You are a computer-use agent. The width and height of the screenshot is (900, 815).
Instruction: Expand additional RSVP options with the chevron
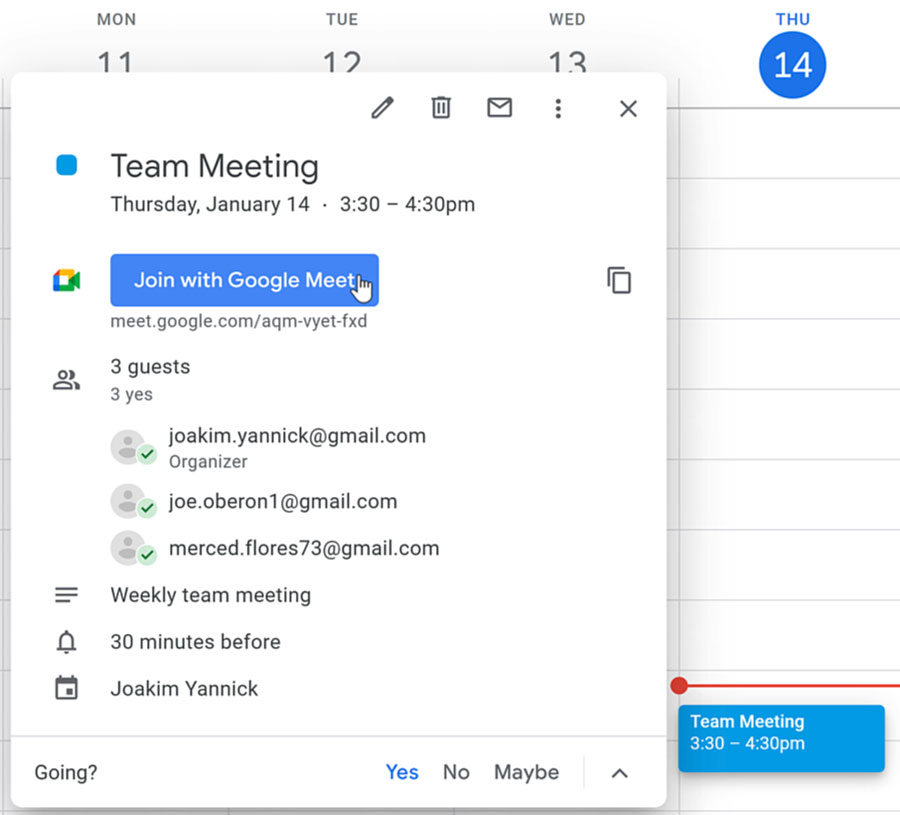619,772
